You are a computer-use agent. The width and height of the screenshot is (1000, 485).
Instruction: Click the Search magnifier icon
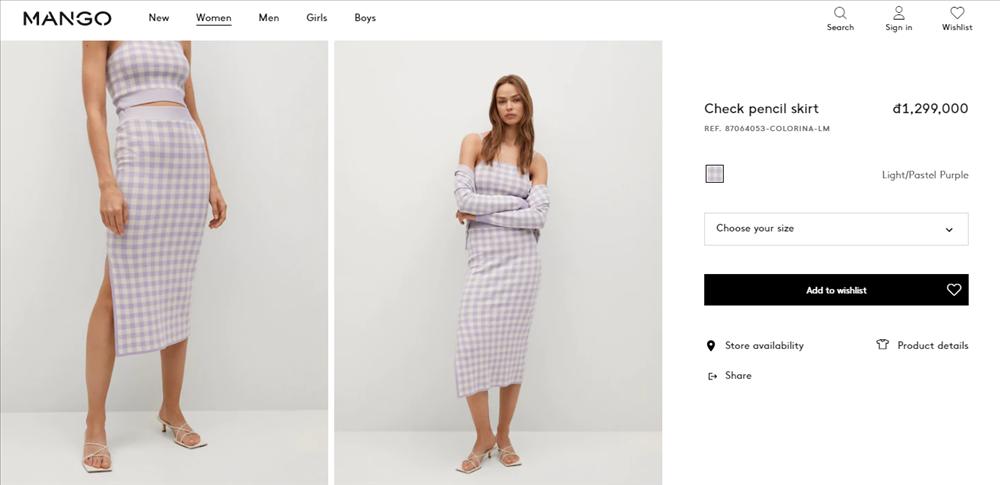(840, 13)
